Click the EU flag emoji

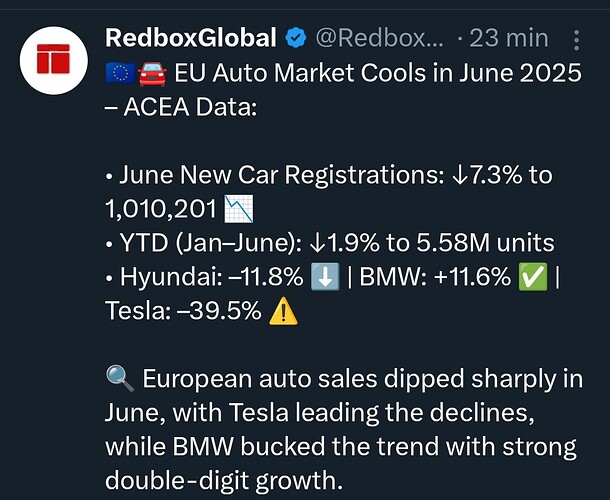click(121, 74)
